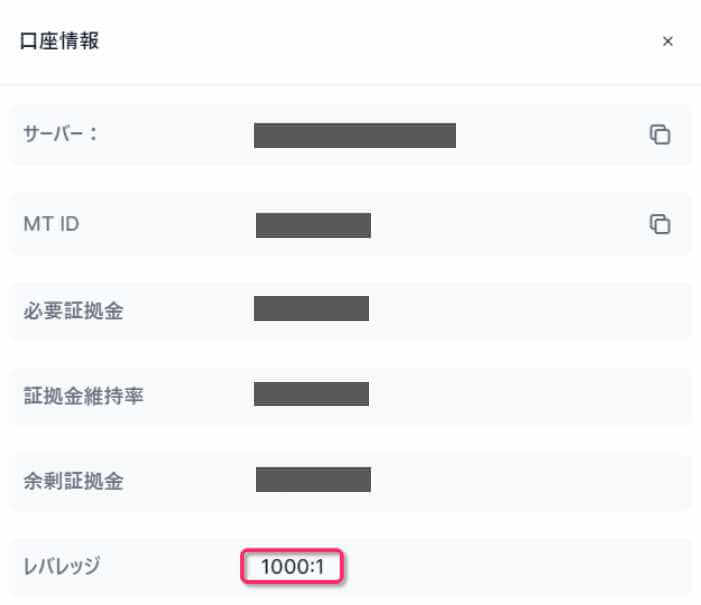The image size is (701, 605).
Task: Copy the MT ID value
Action: click(659, 224)
